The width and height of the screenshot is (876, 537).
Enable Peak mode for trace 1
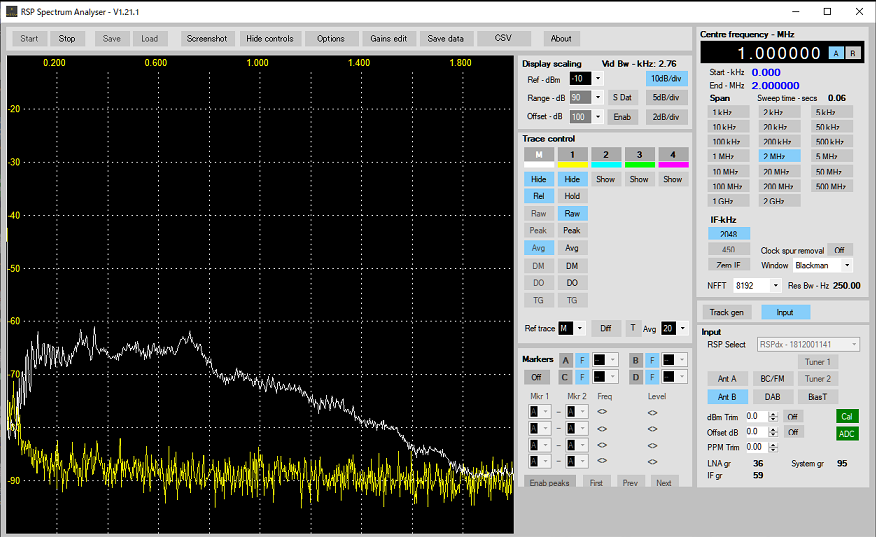coord(572,230)
